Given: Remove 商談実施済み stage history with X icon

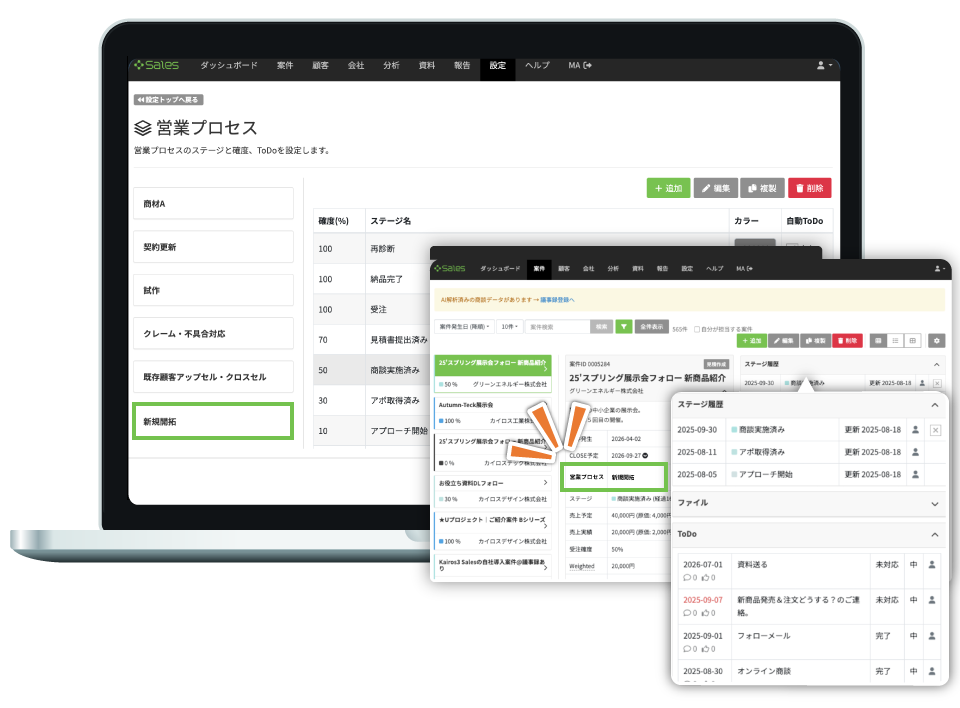Looking at the screenshot, I should pos(935,429).
